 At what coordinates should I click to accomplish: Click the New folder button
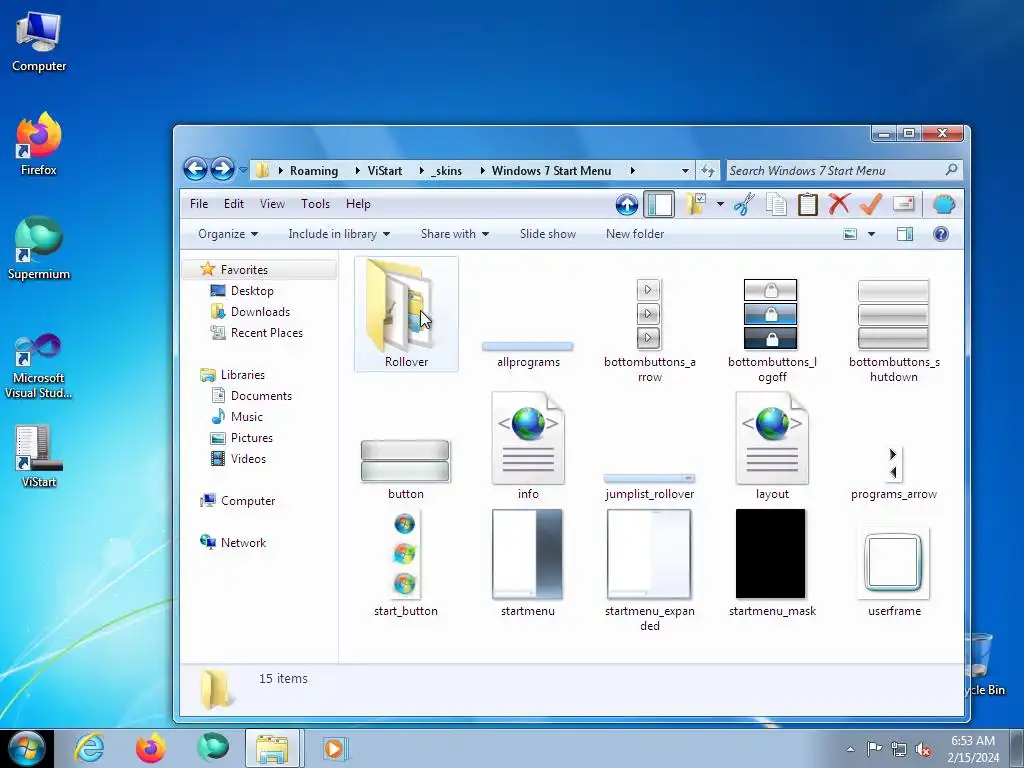tap(635, 234)
